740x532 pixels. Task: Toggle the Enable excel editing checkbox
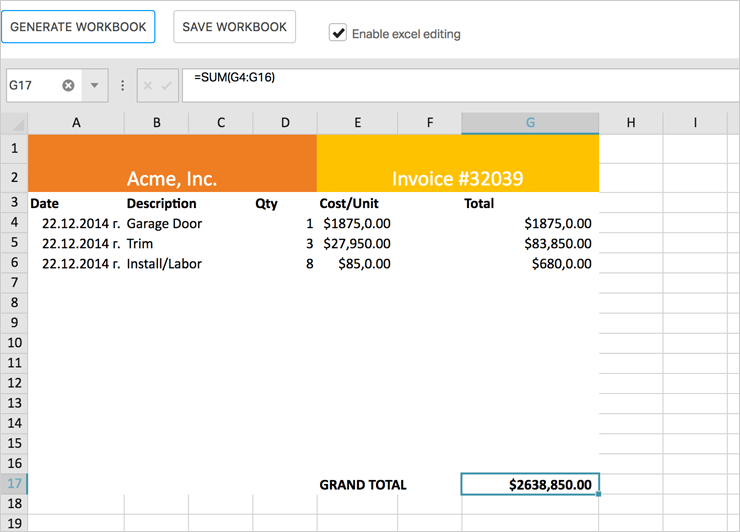338,33
